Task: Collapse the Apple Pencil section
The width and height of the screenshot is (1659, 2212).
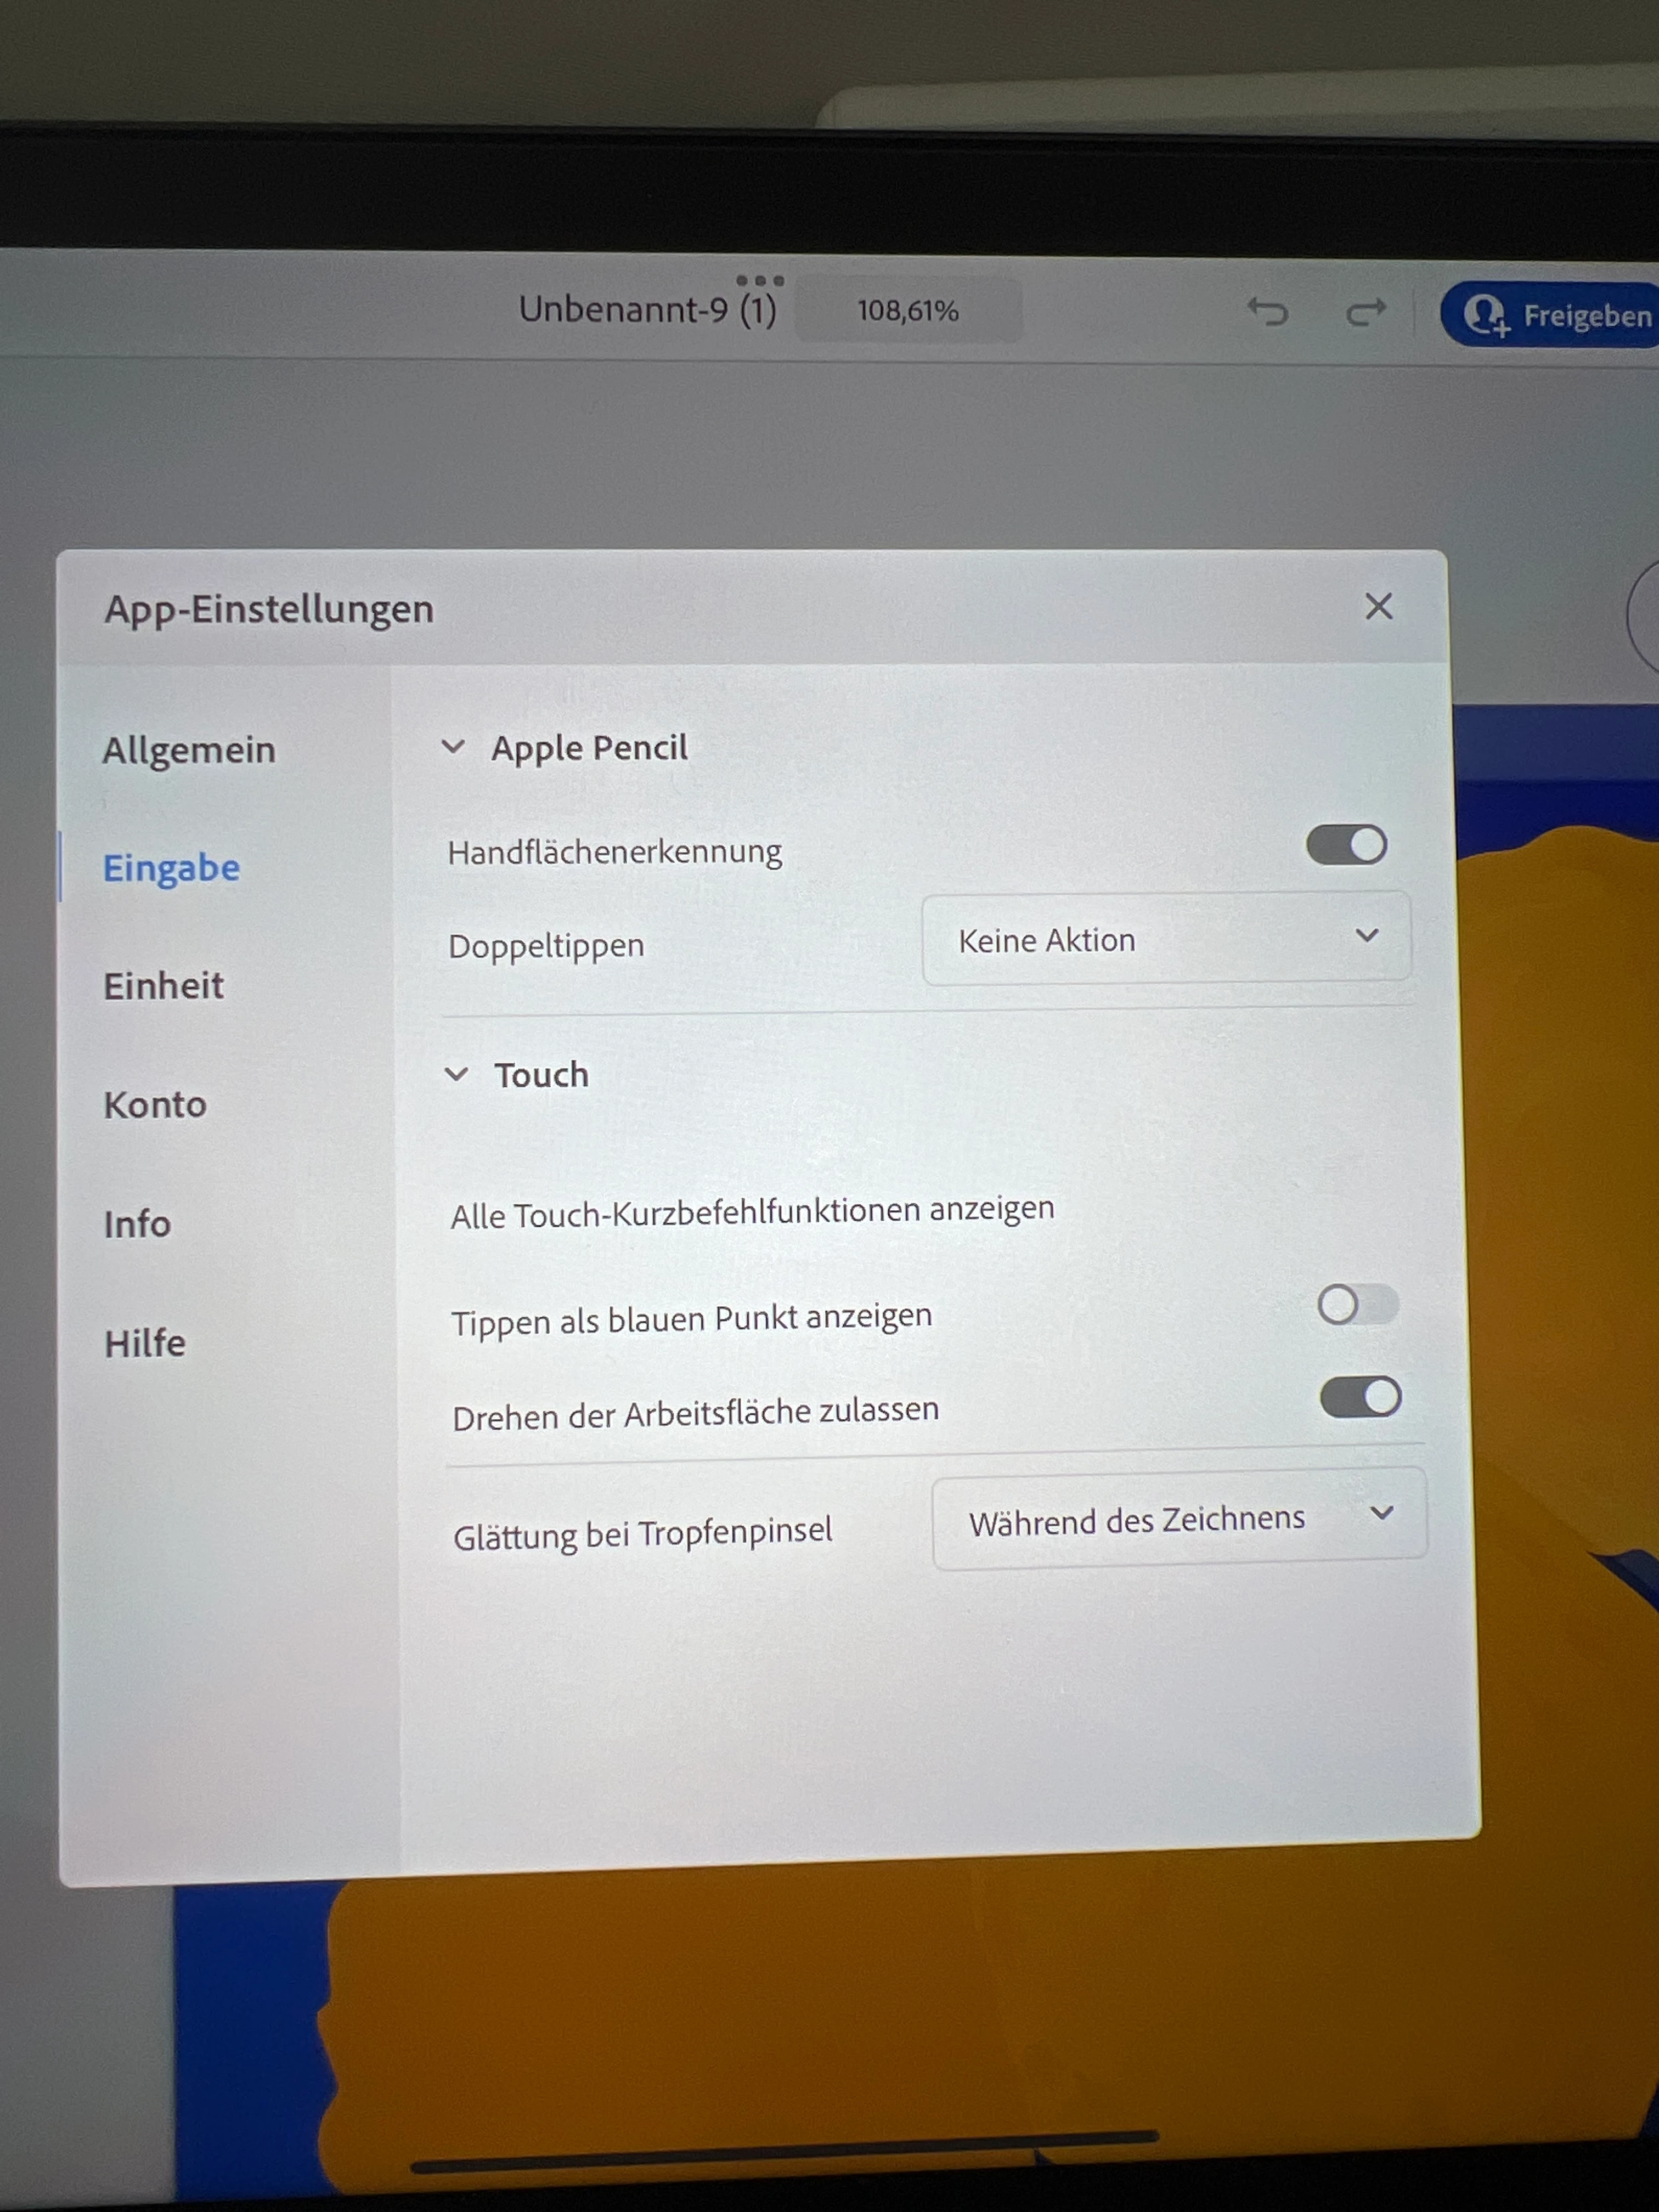Action: [x=453, y=747]
